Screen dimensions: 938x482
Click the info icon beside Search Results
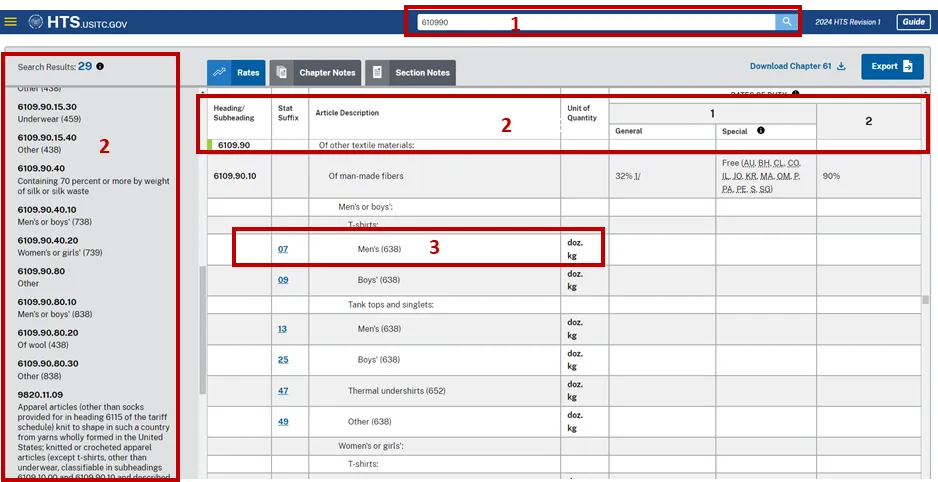pos(100,66)
